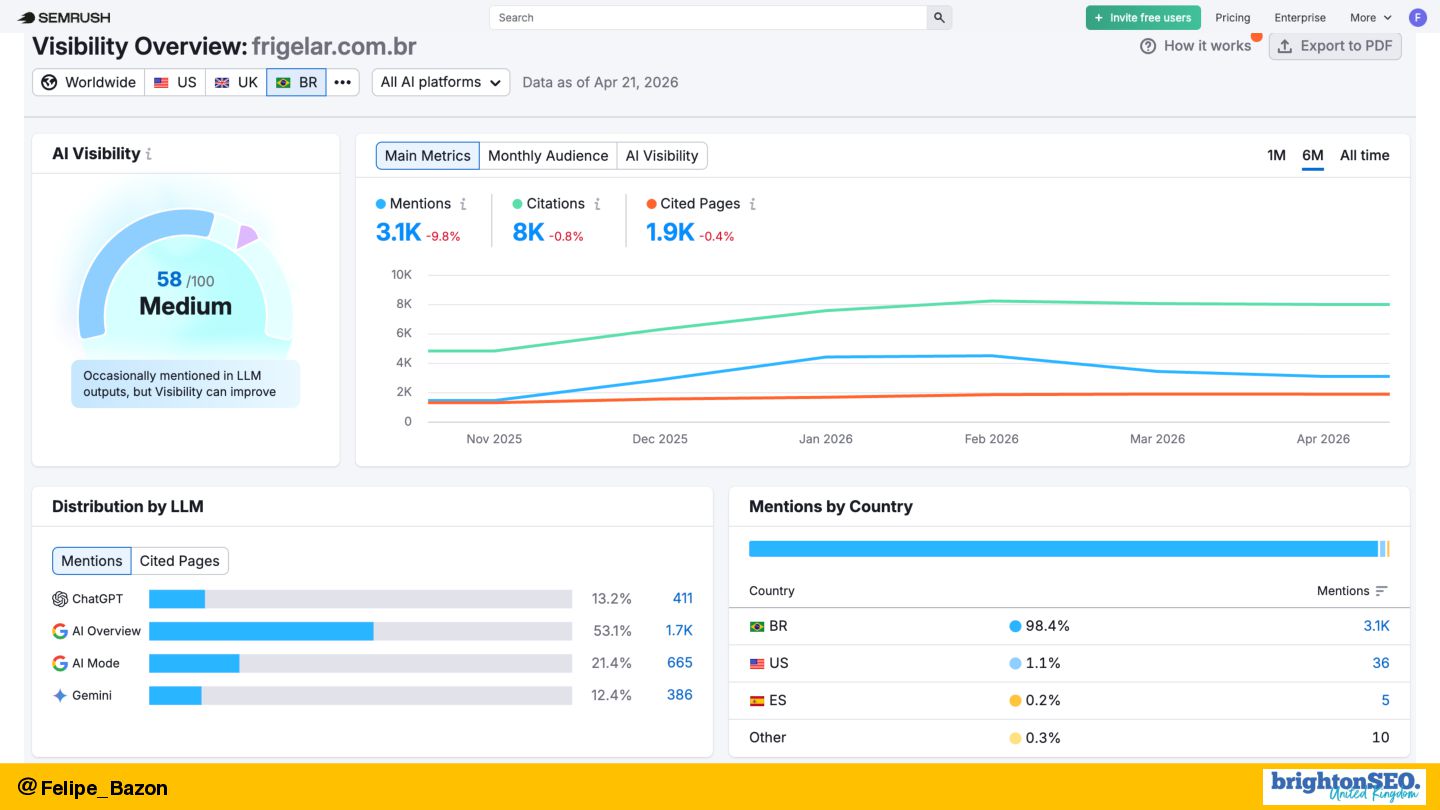Click info icon next to Mentions

463,204
